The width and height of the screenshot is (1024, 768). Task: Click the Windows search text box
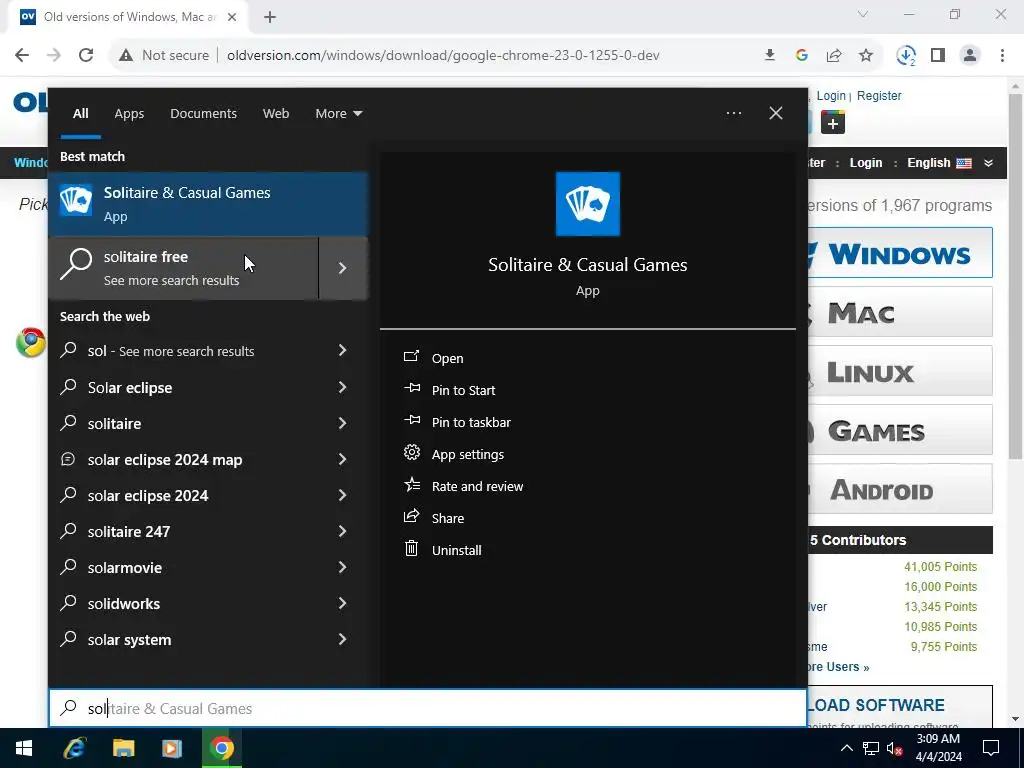(x=428, y=708)
